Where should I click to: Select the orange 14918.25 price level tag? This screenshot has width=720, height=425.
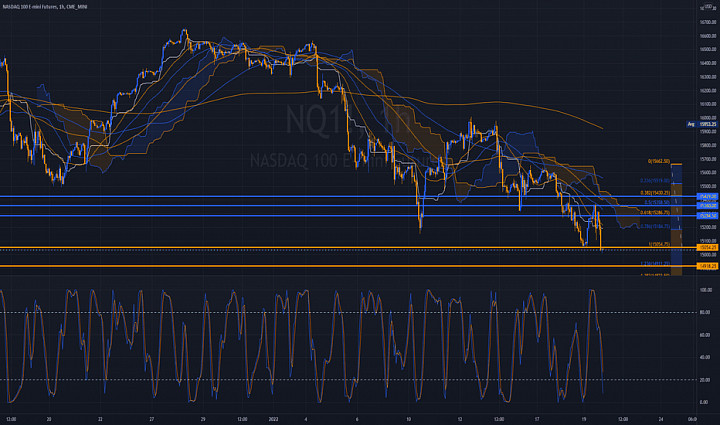pos(707,266)
